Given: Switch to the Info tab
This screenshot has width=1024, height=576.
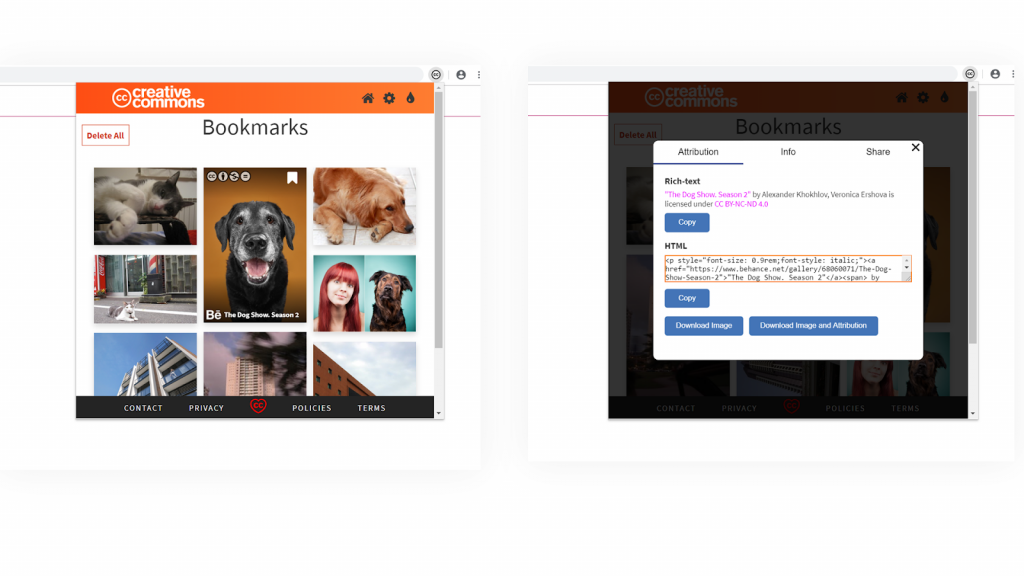Looking at the screenshot, I should pyautogui.click(x=788, y=152).
